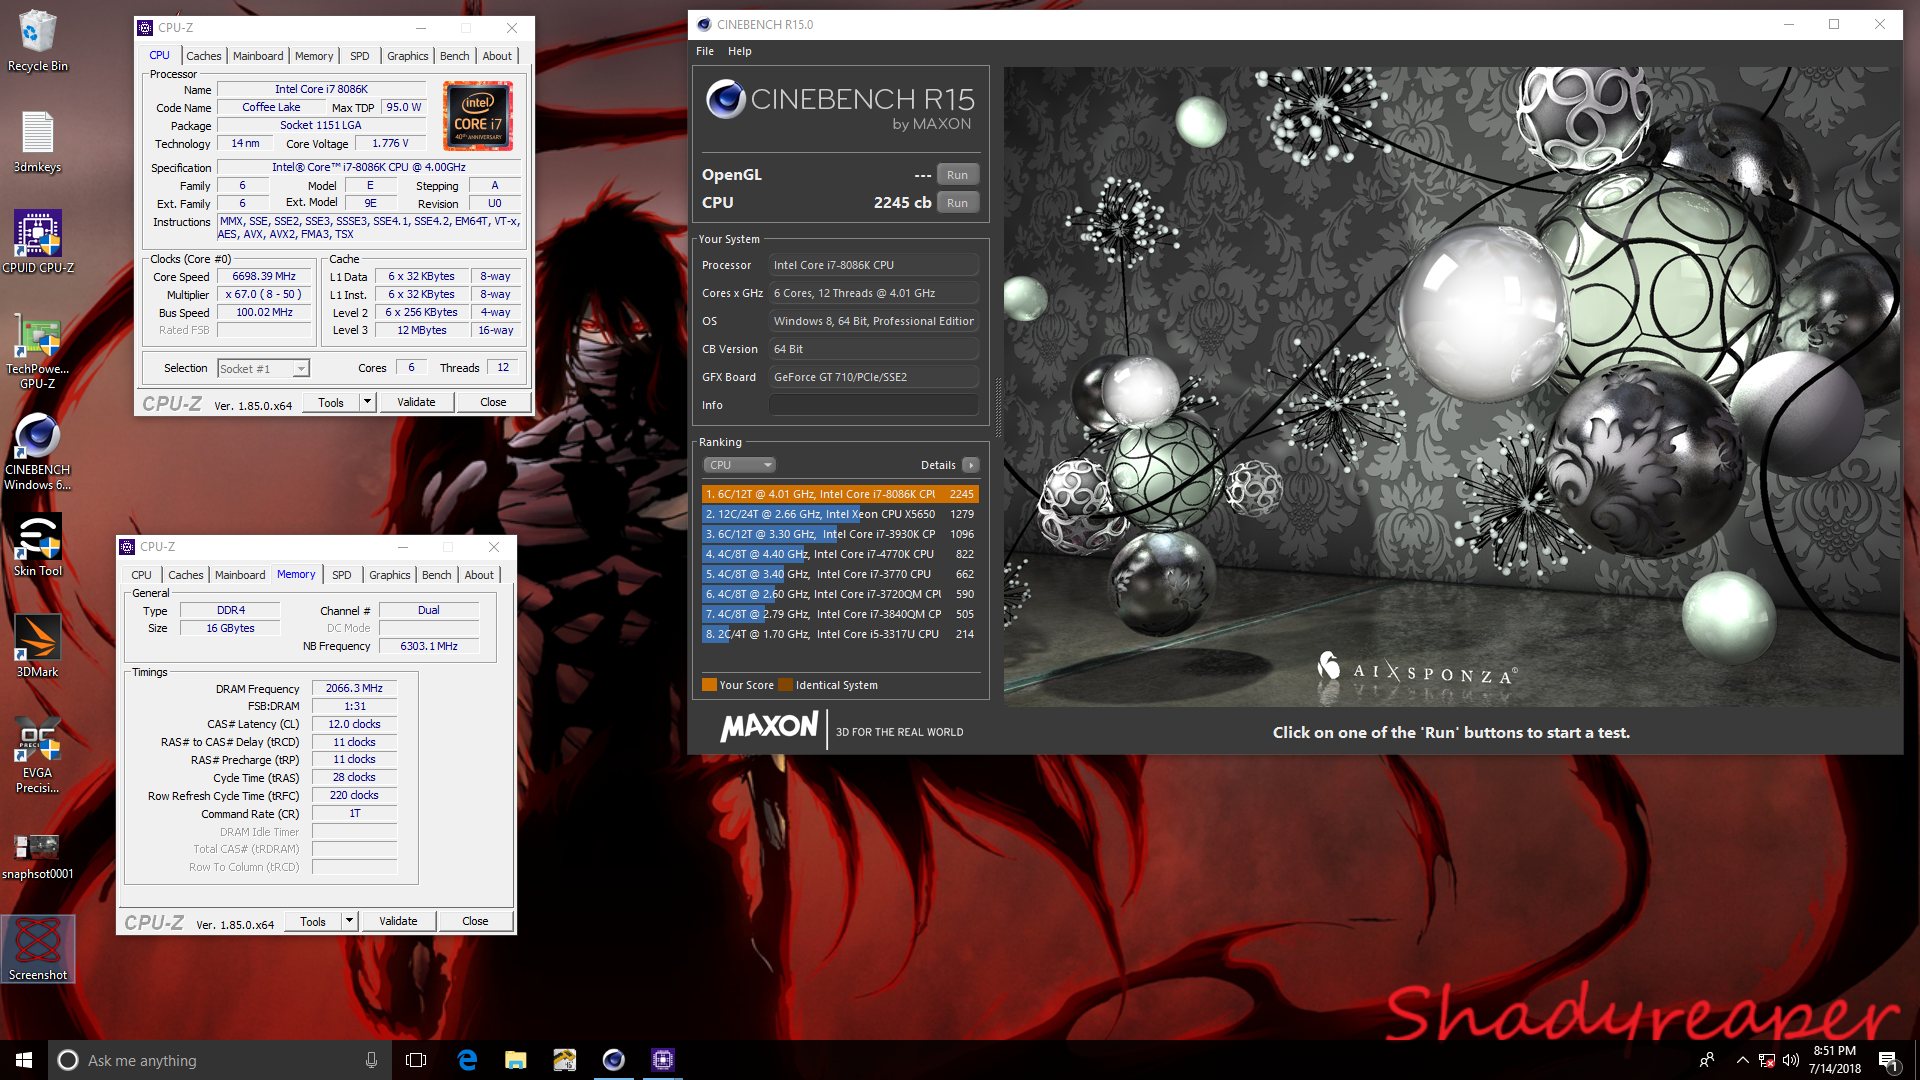Open the Recycle Bin desktop icon
The image size is (1920, 1080).
click(x=37, y=40)
